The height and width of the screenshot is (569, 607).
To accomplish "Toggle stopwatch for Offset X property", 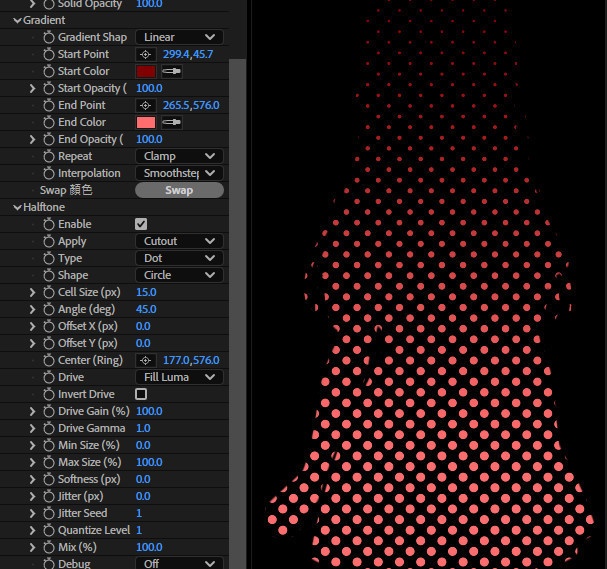I will 49,327.
